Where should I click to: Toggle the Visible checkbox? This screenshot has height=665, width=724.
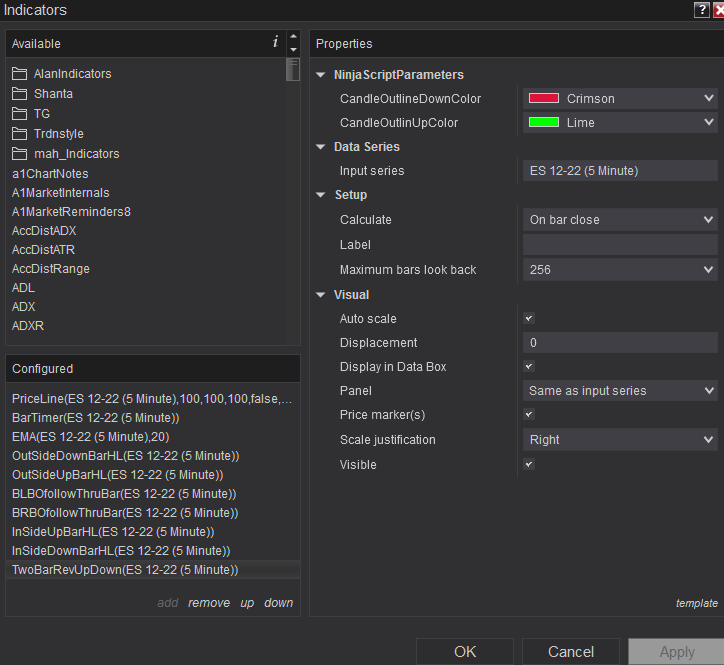(x=529, y=464)
